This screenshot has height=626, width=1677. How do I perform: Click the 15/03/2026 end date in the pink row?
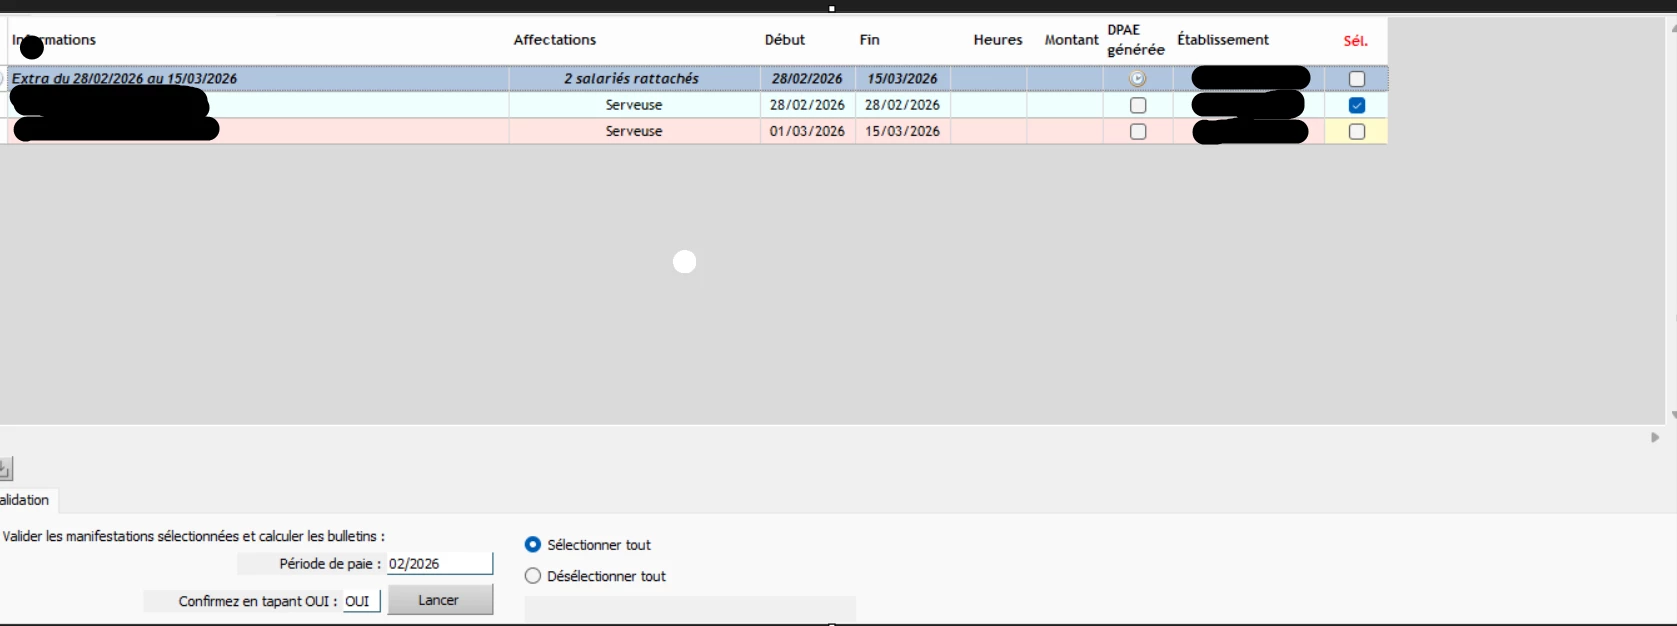click(902, 131)
